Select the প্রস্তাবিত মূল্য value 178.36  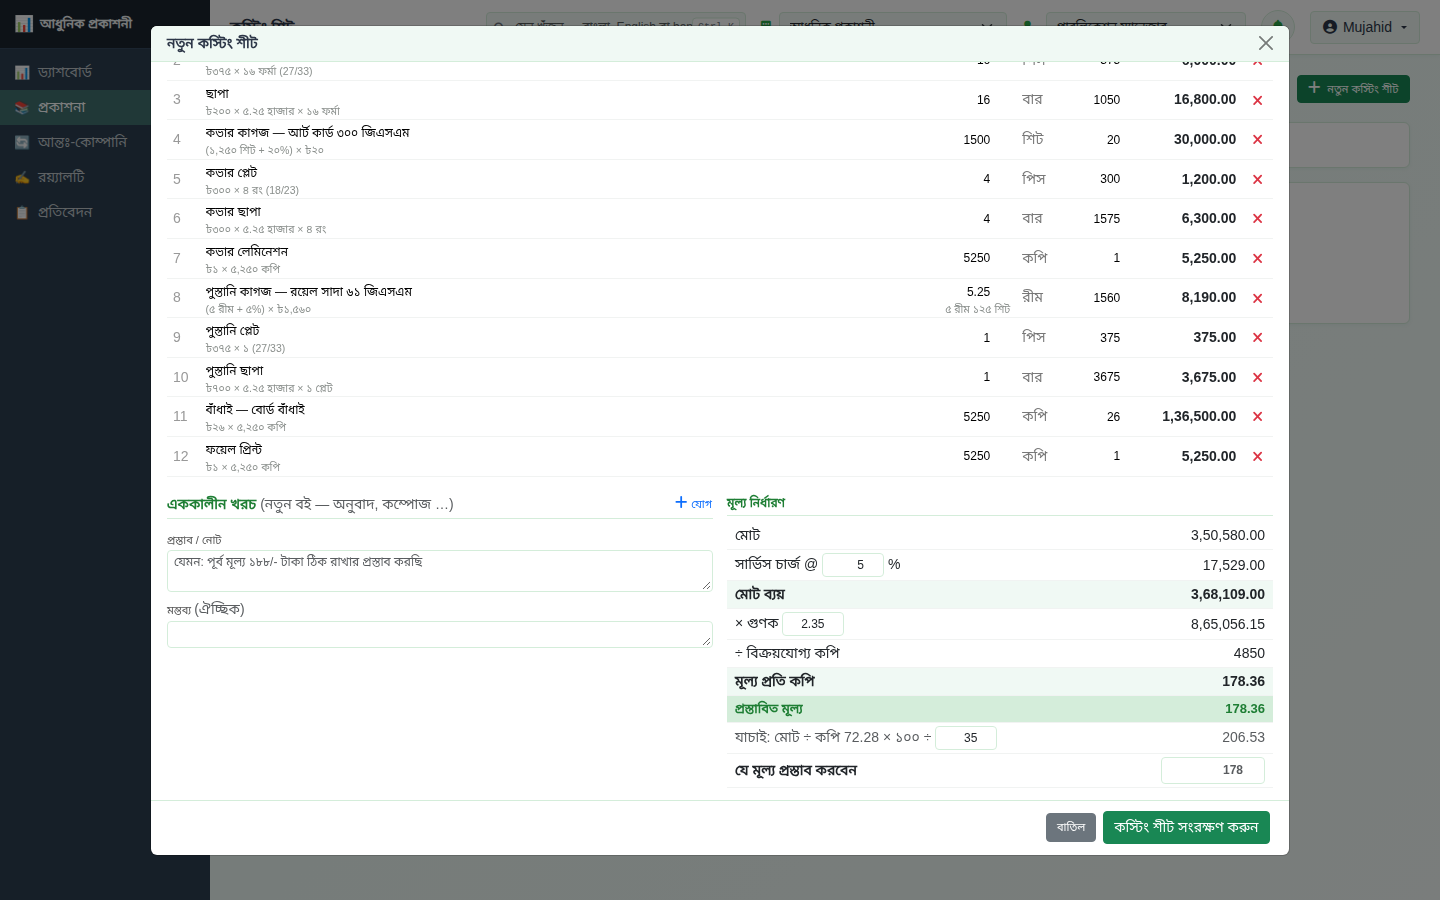coord(1245,709)
